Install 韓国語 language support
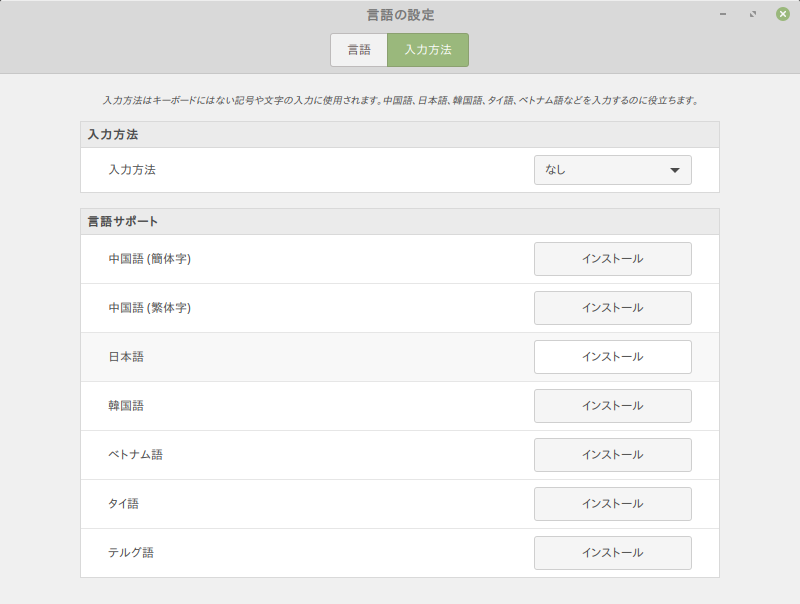This screenshot has height=604, width=800. (x=612, y=406)
